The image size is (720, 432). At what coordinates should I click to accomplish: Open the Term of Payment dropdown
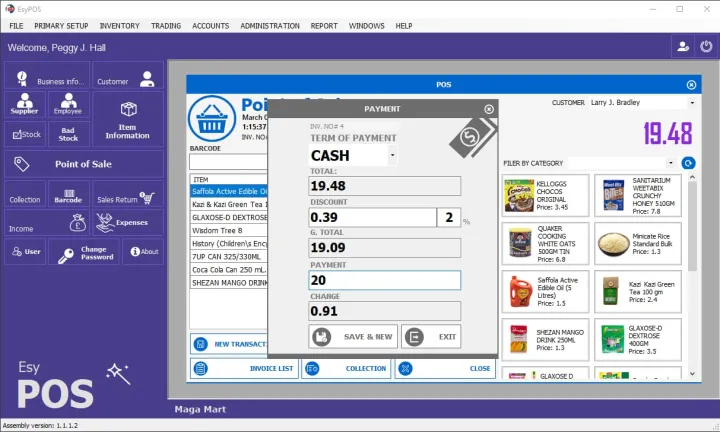[x=392, y=155]
